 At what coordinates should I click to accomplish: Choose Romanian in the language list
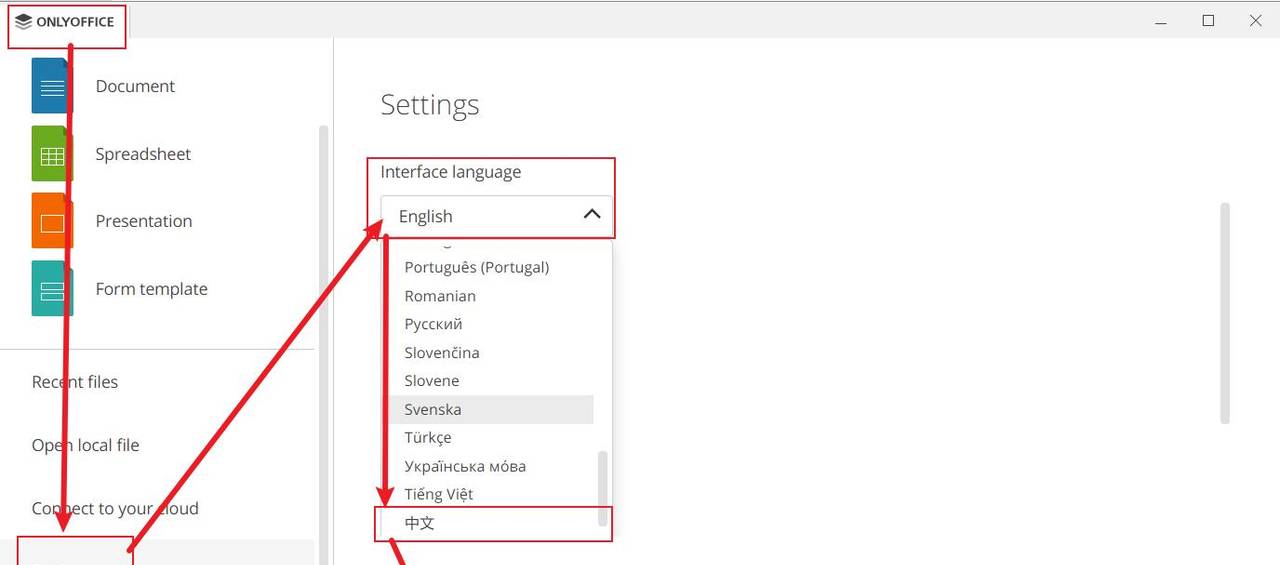coord(440,296)
